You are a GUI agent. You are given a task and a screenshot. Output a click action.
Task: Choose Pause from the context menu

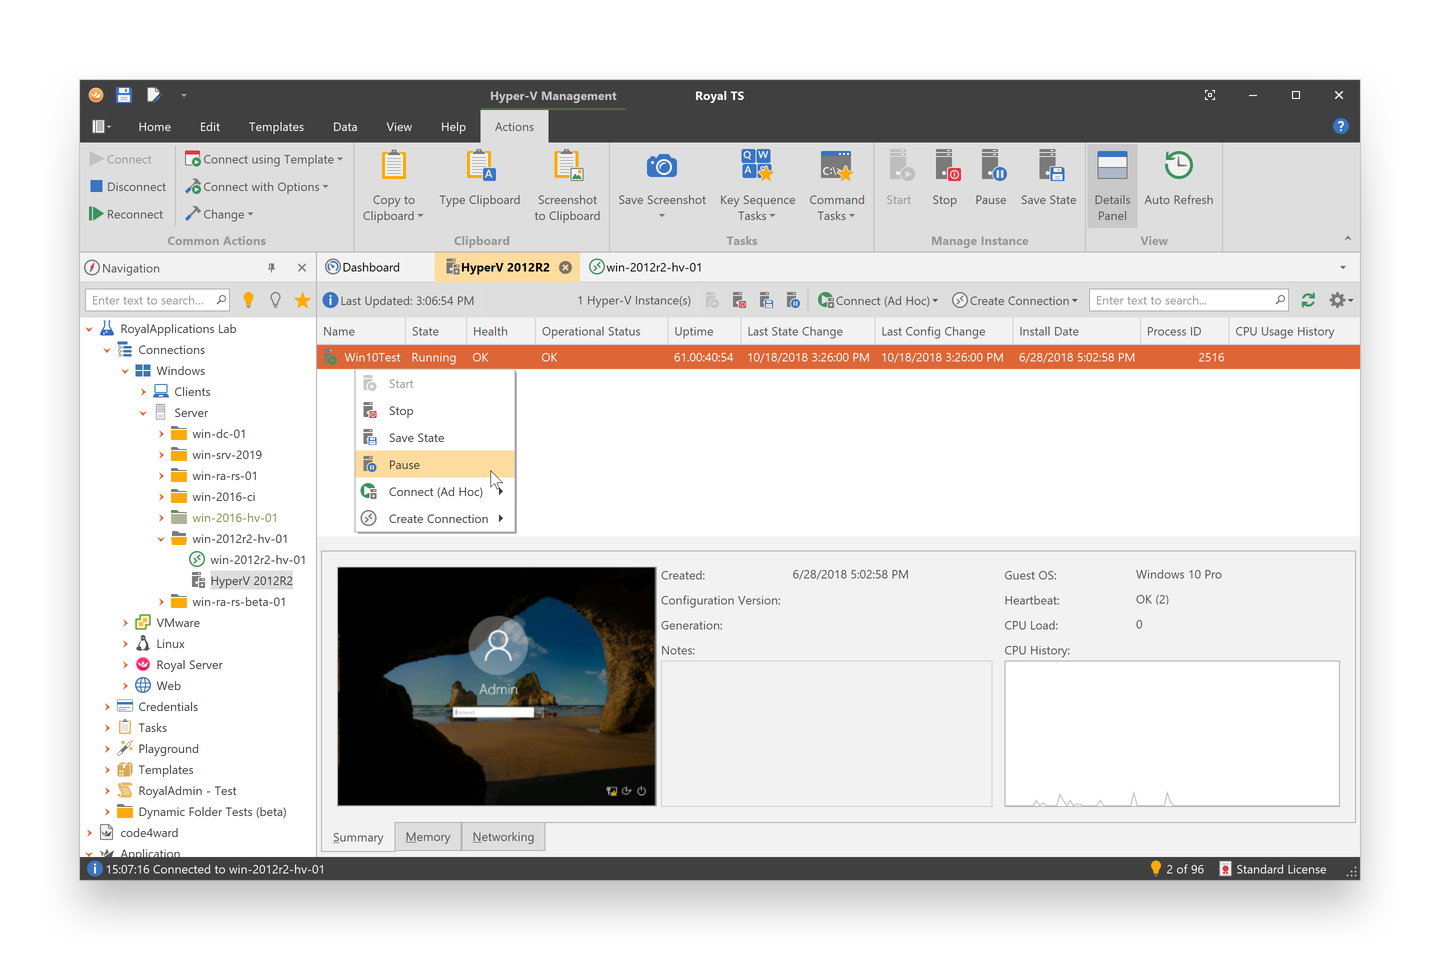coord(404,465)
